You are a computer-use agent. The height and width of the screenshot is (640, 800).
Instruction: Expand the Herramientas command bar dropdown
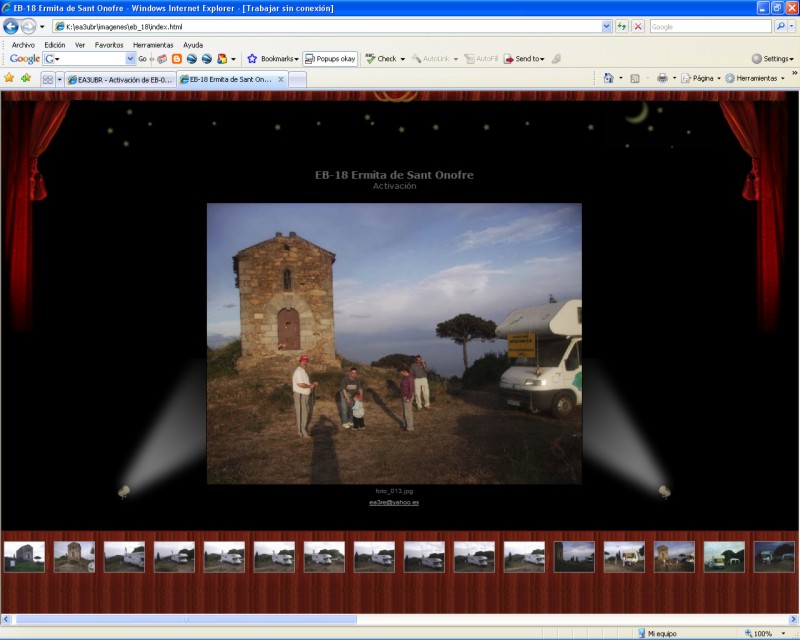756,78
